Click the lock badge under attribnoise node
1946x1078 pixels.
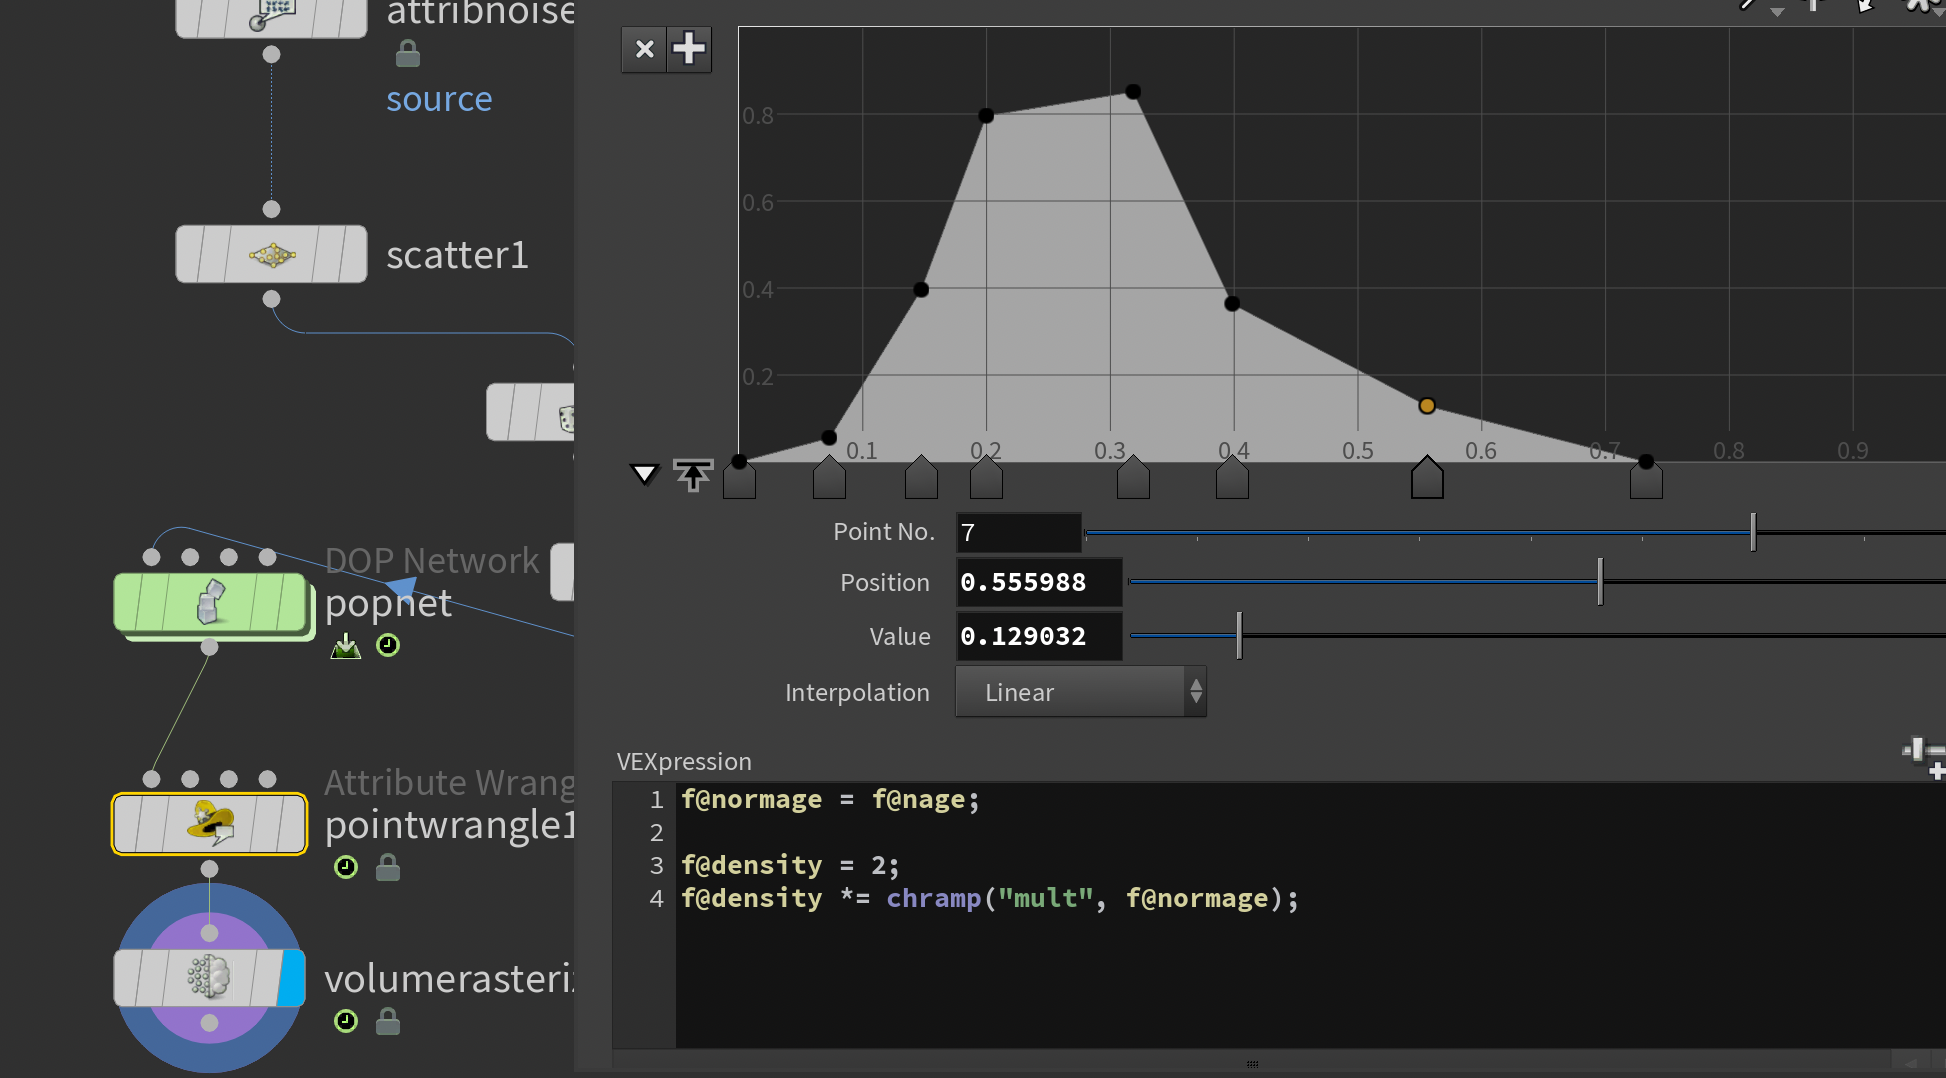408,53
